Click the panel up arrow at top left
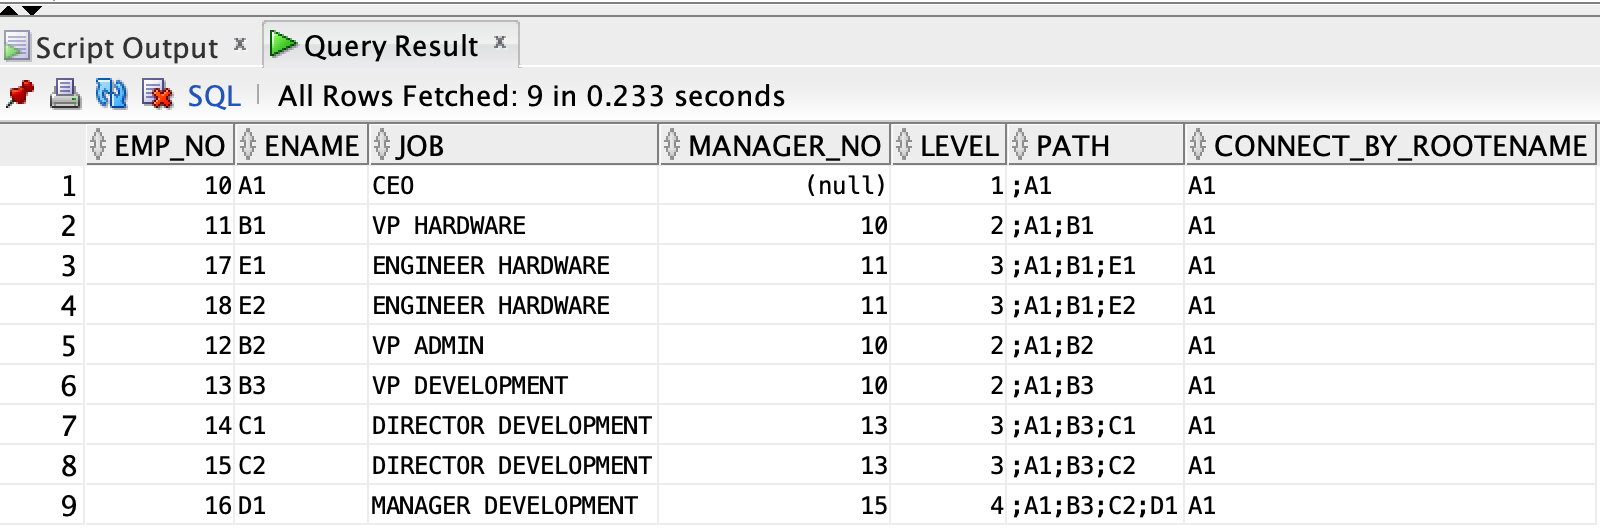 9,10
